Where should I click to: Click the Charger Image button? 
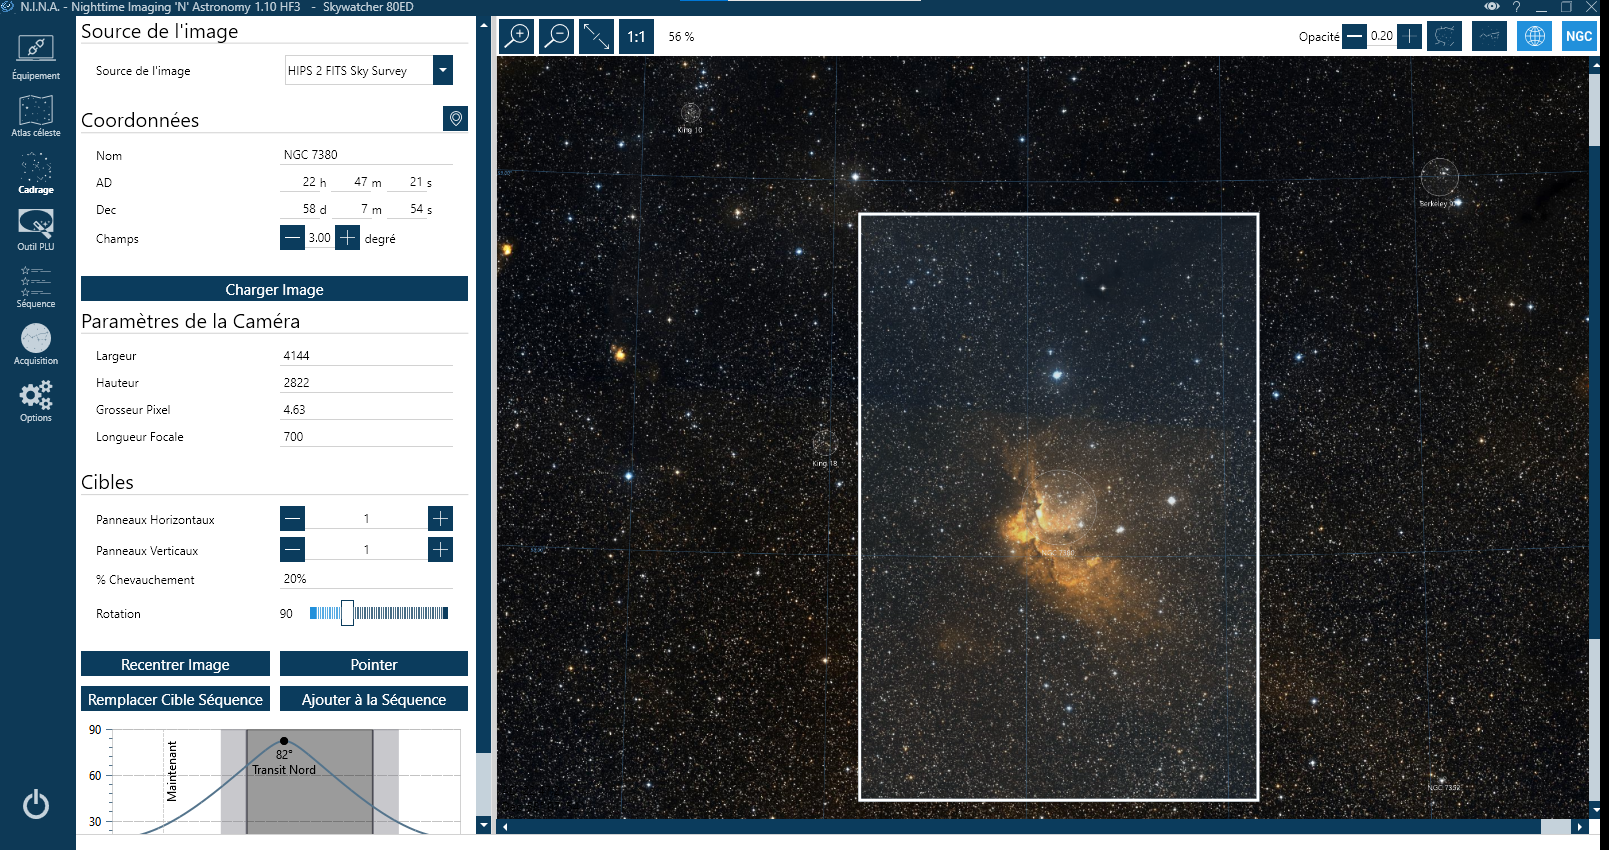tap(274, 289)
